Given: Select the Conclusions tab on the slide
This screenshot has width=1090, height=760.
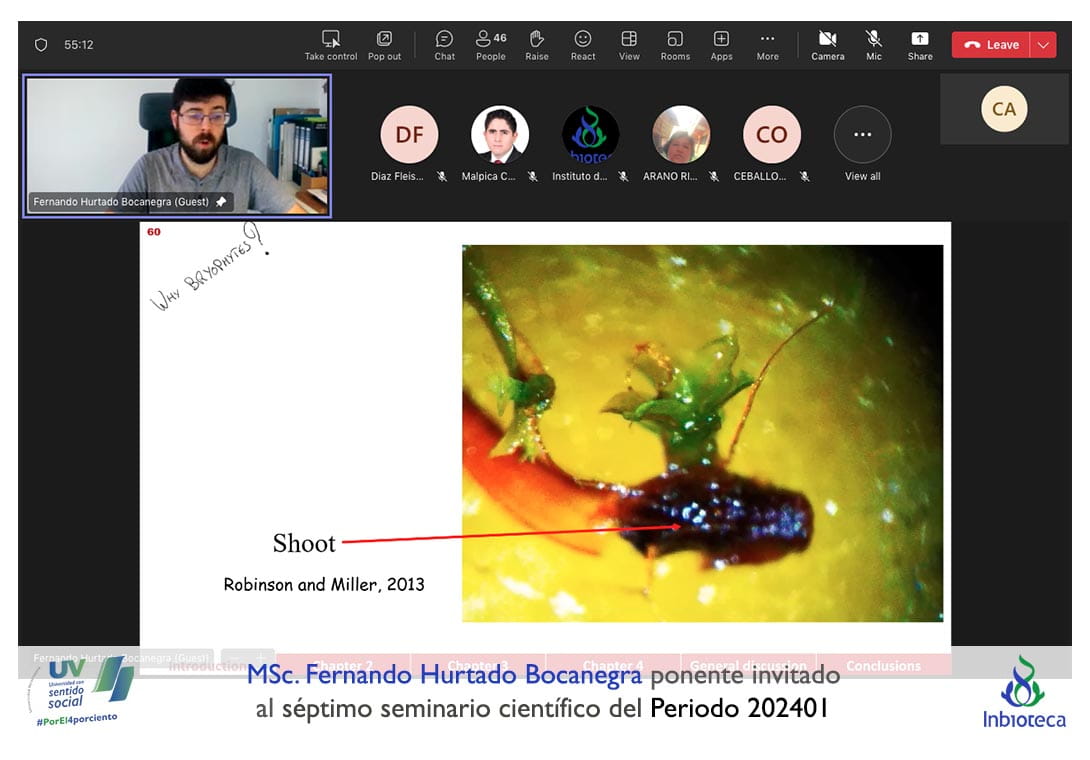Looking at the screenshot, I should click(x=883, y=666).
